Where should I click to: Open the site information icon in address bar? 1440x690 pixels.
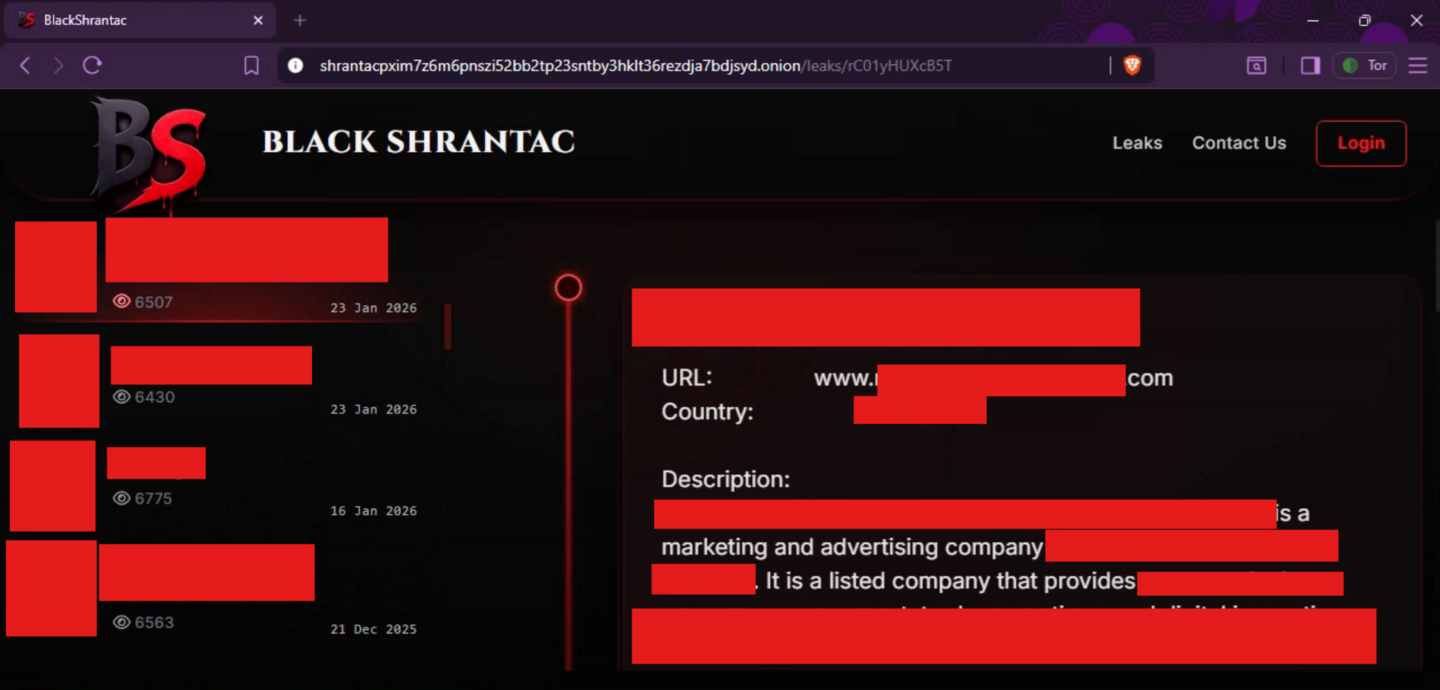(x=295, y=66)
